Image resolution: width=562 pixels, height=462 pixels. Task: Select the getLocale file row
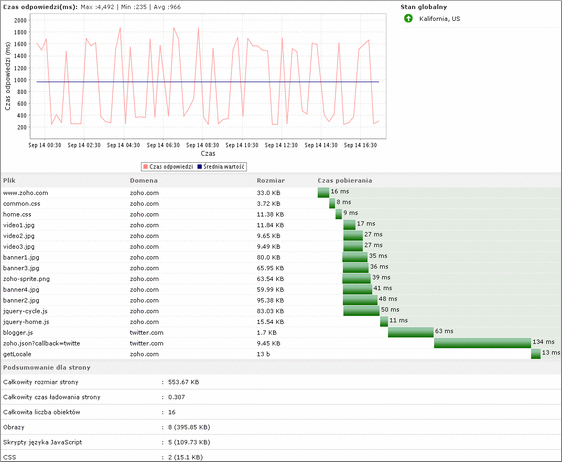click(281, 354)
